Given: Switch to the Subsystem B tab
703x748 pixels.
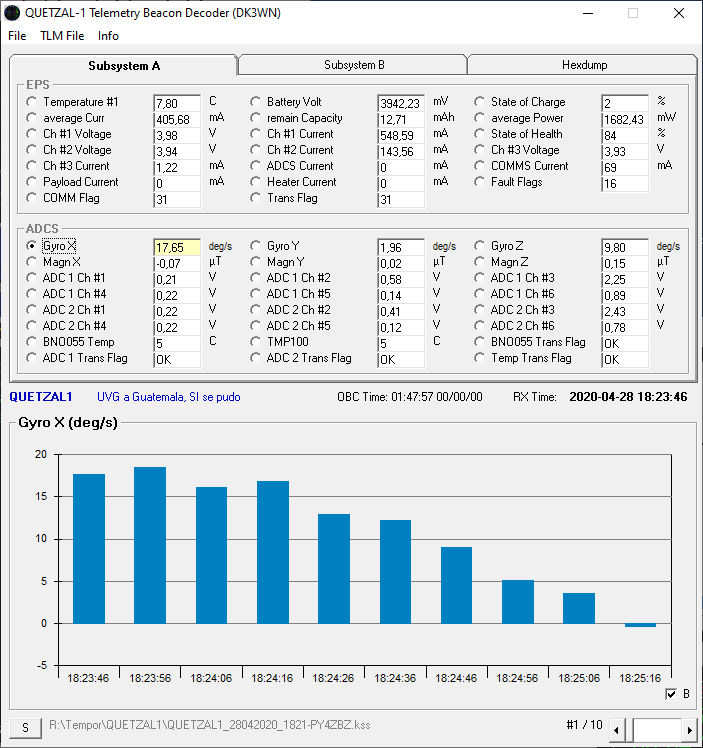Looking at the screenshot, I should tap(354, 65).
